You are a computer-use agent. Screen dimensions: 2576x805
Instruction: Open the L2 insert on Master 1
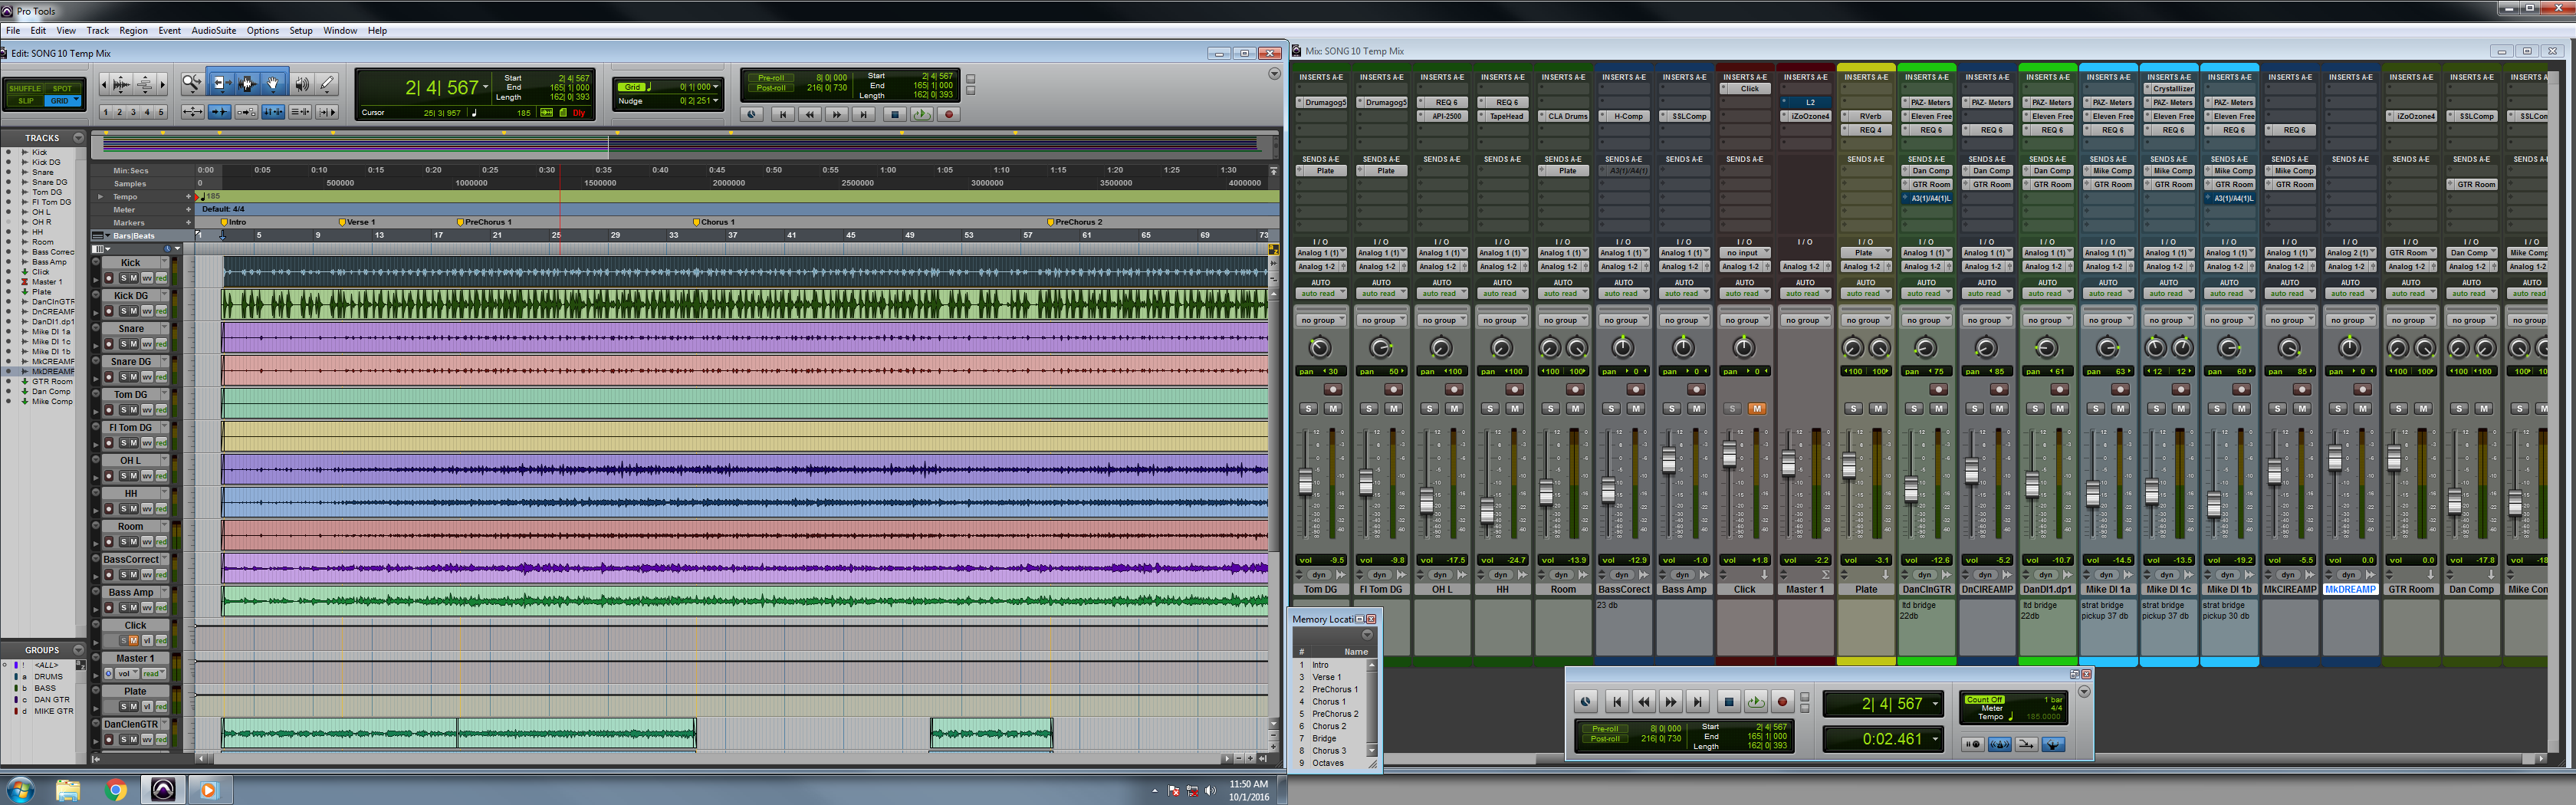coord(1805,102)
